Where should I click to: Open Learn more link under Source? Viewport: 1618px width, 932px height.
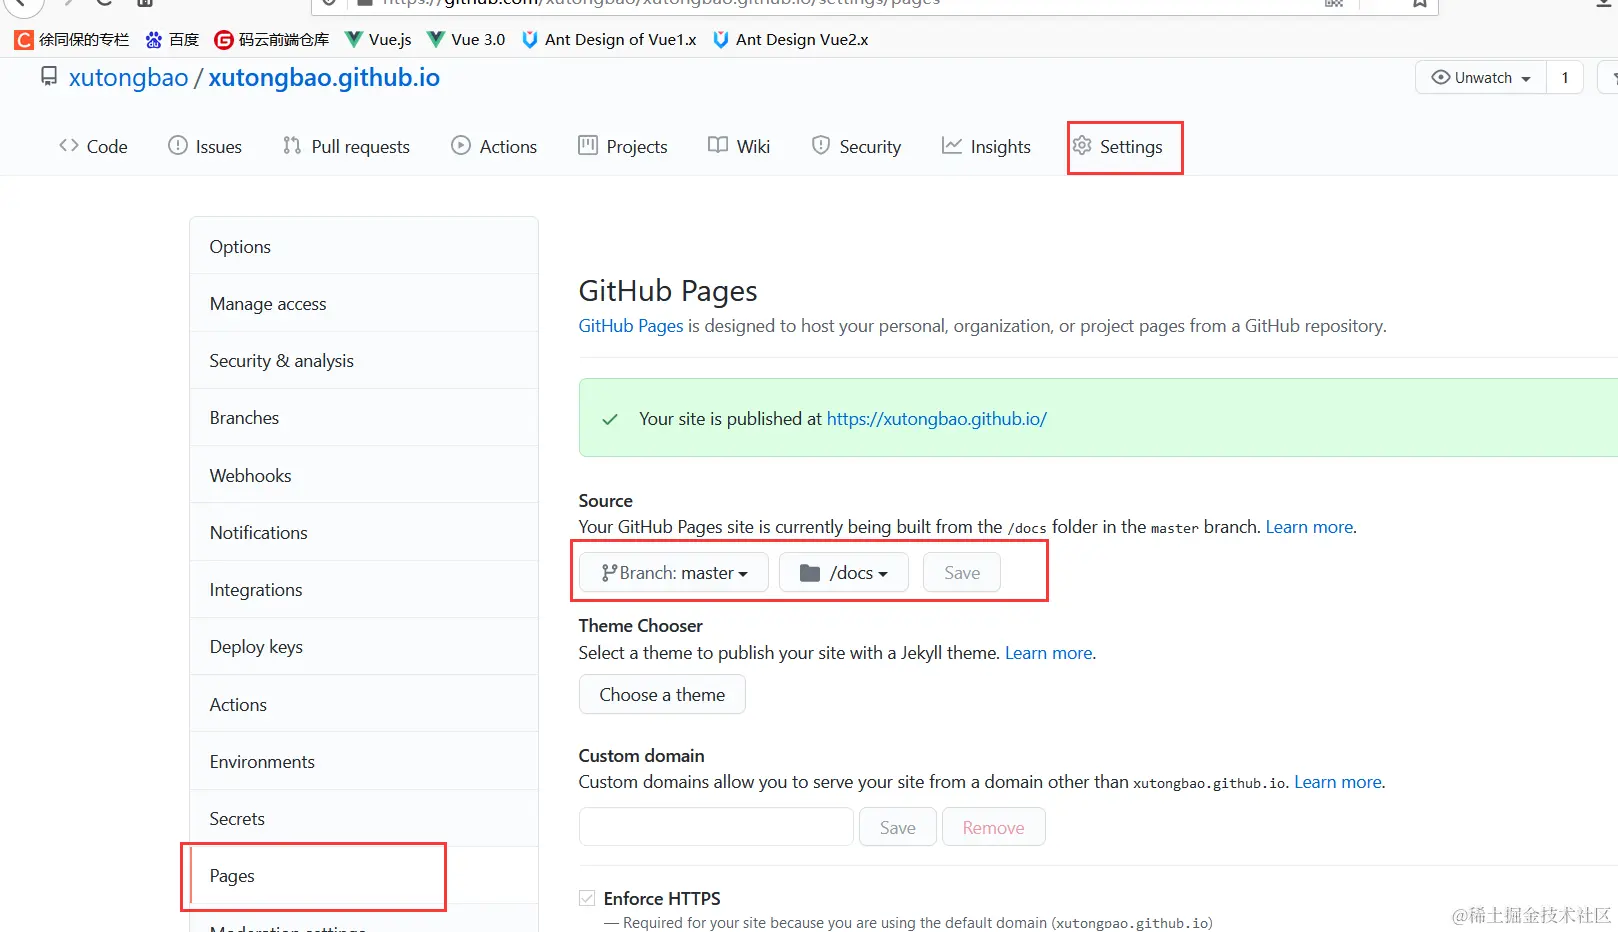(1309, 526)
